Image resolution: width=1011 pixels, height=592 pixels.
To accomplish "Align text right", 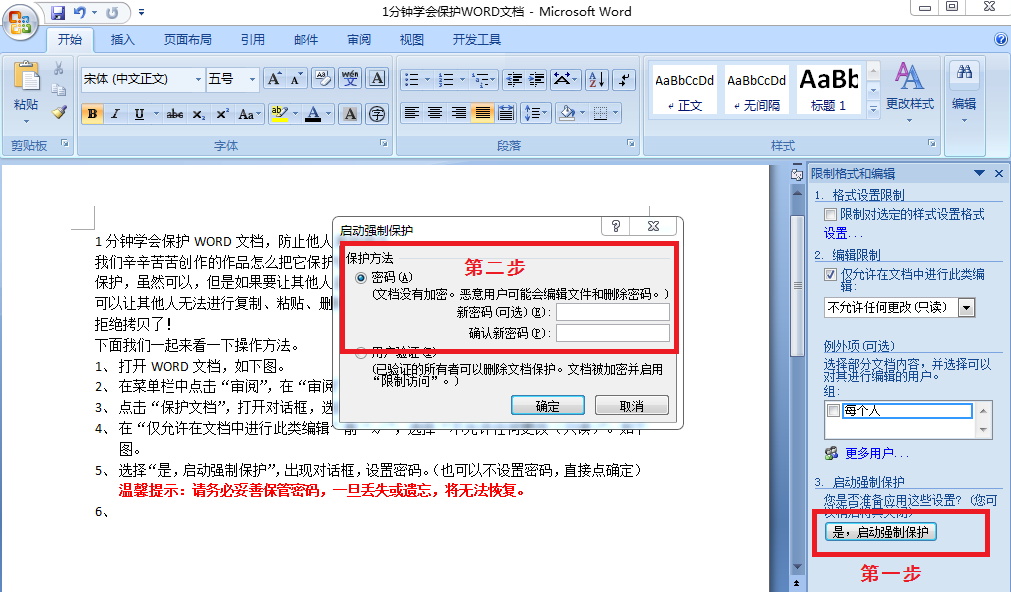I will (459, 113).
